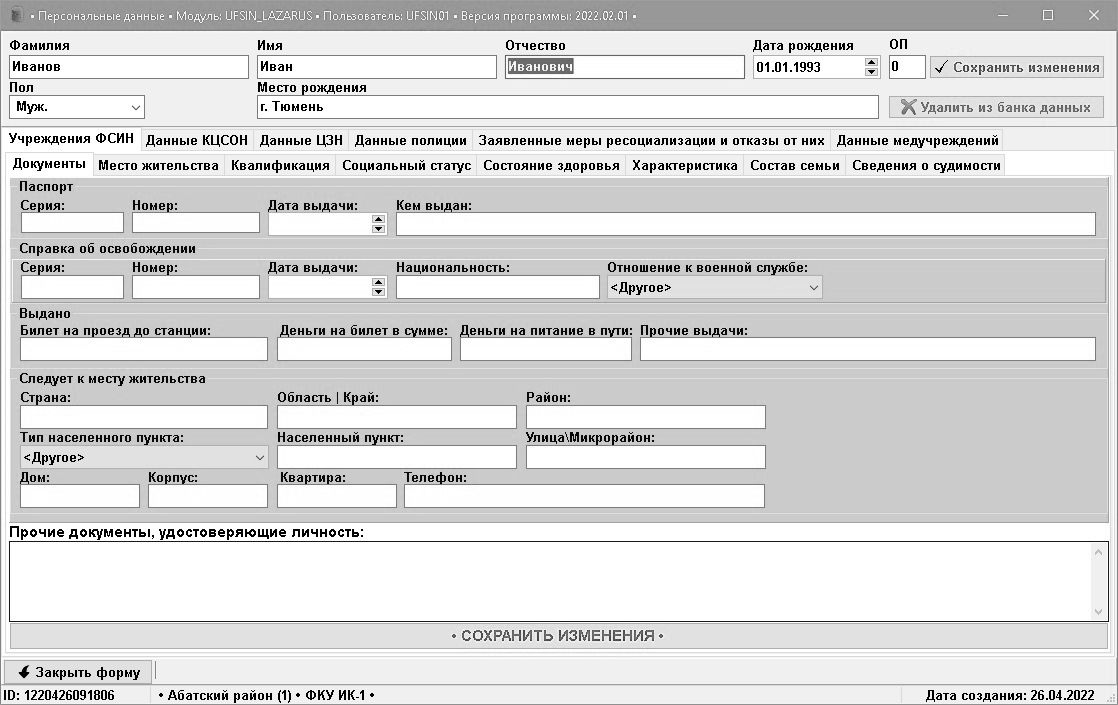This screenshot has height=705, width=1118.
Task: Click Закрыть форму button
Action: click(x=78, y=672)
